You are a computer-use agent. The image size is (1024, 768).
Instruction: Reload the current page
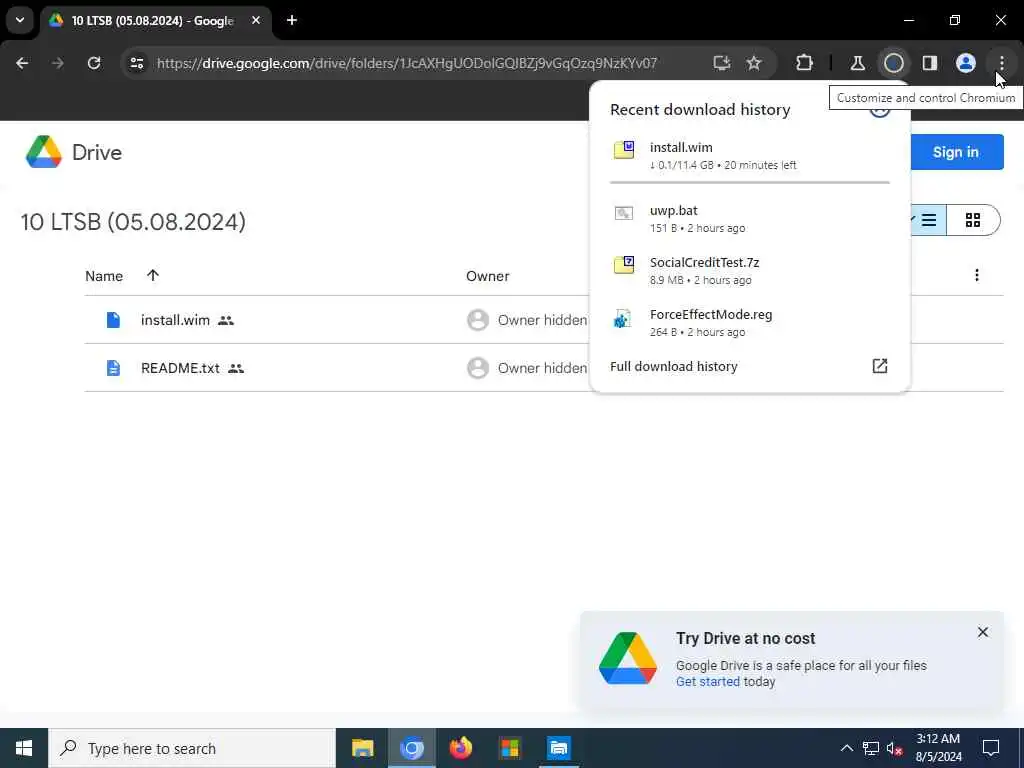click(x=94, y=63)
